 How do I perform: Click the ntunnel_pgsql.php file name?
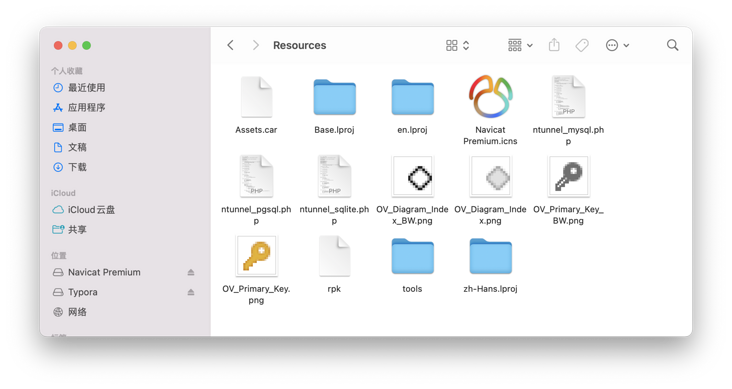[x=256, y=215]
